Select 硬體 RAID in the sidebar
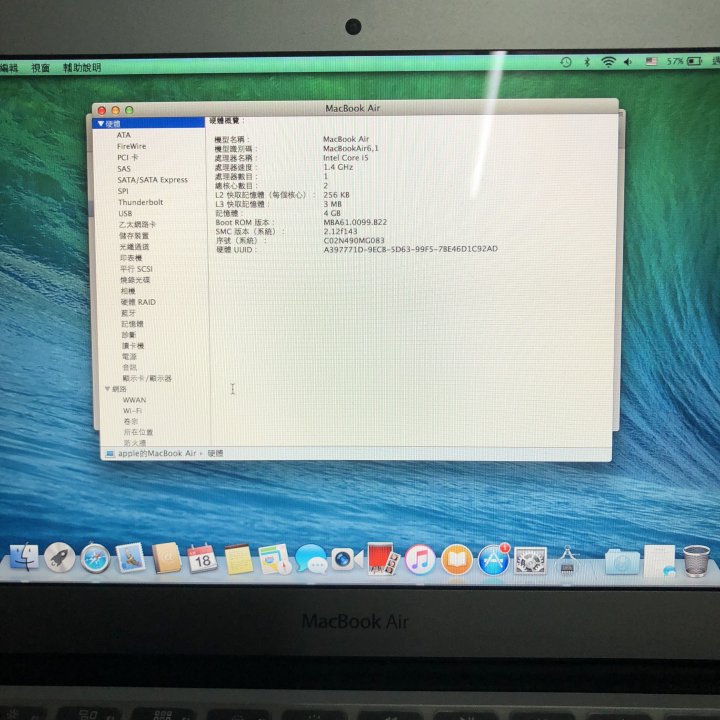The width and height of the screenshot is (720, 720). pyautogui.click(x=138, y=302)
